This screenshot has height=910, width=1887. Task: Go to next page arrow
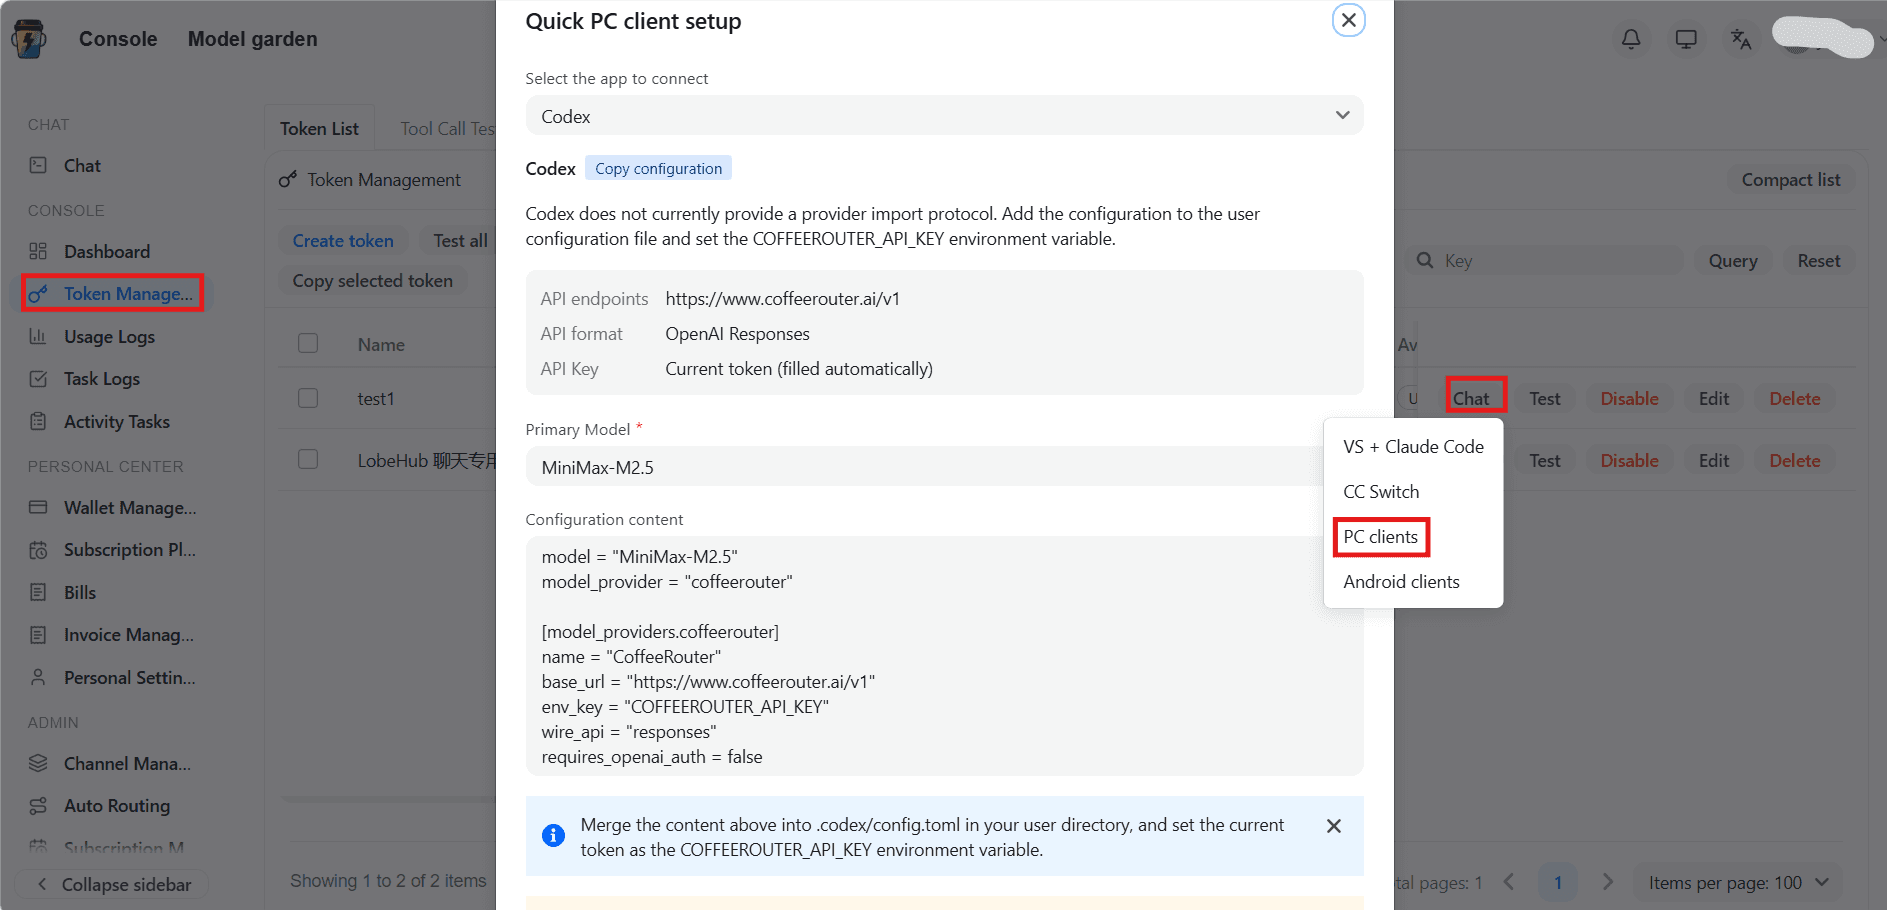point(1607,882)
